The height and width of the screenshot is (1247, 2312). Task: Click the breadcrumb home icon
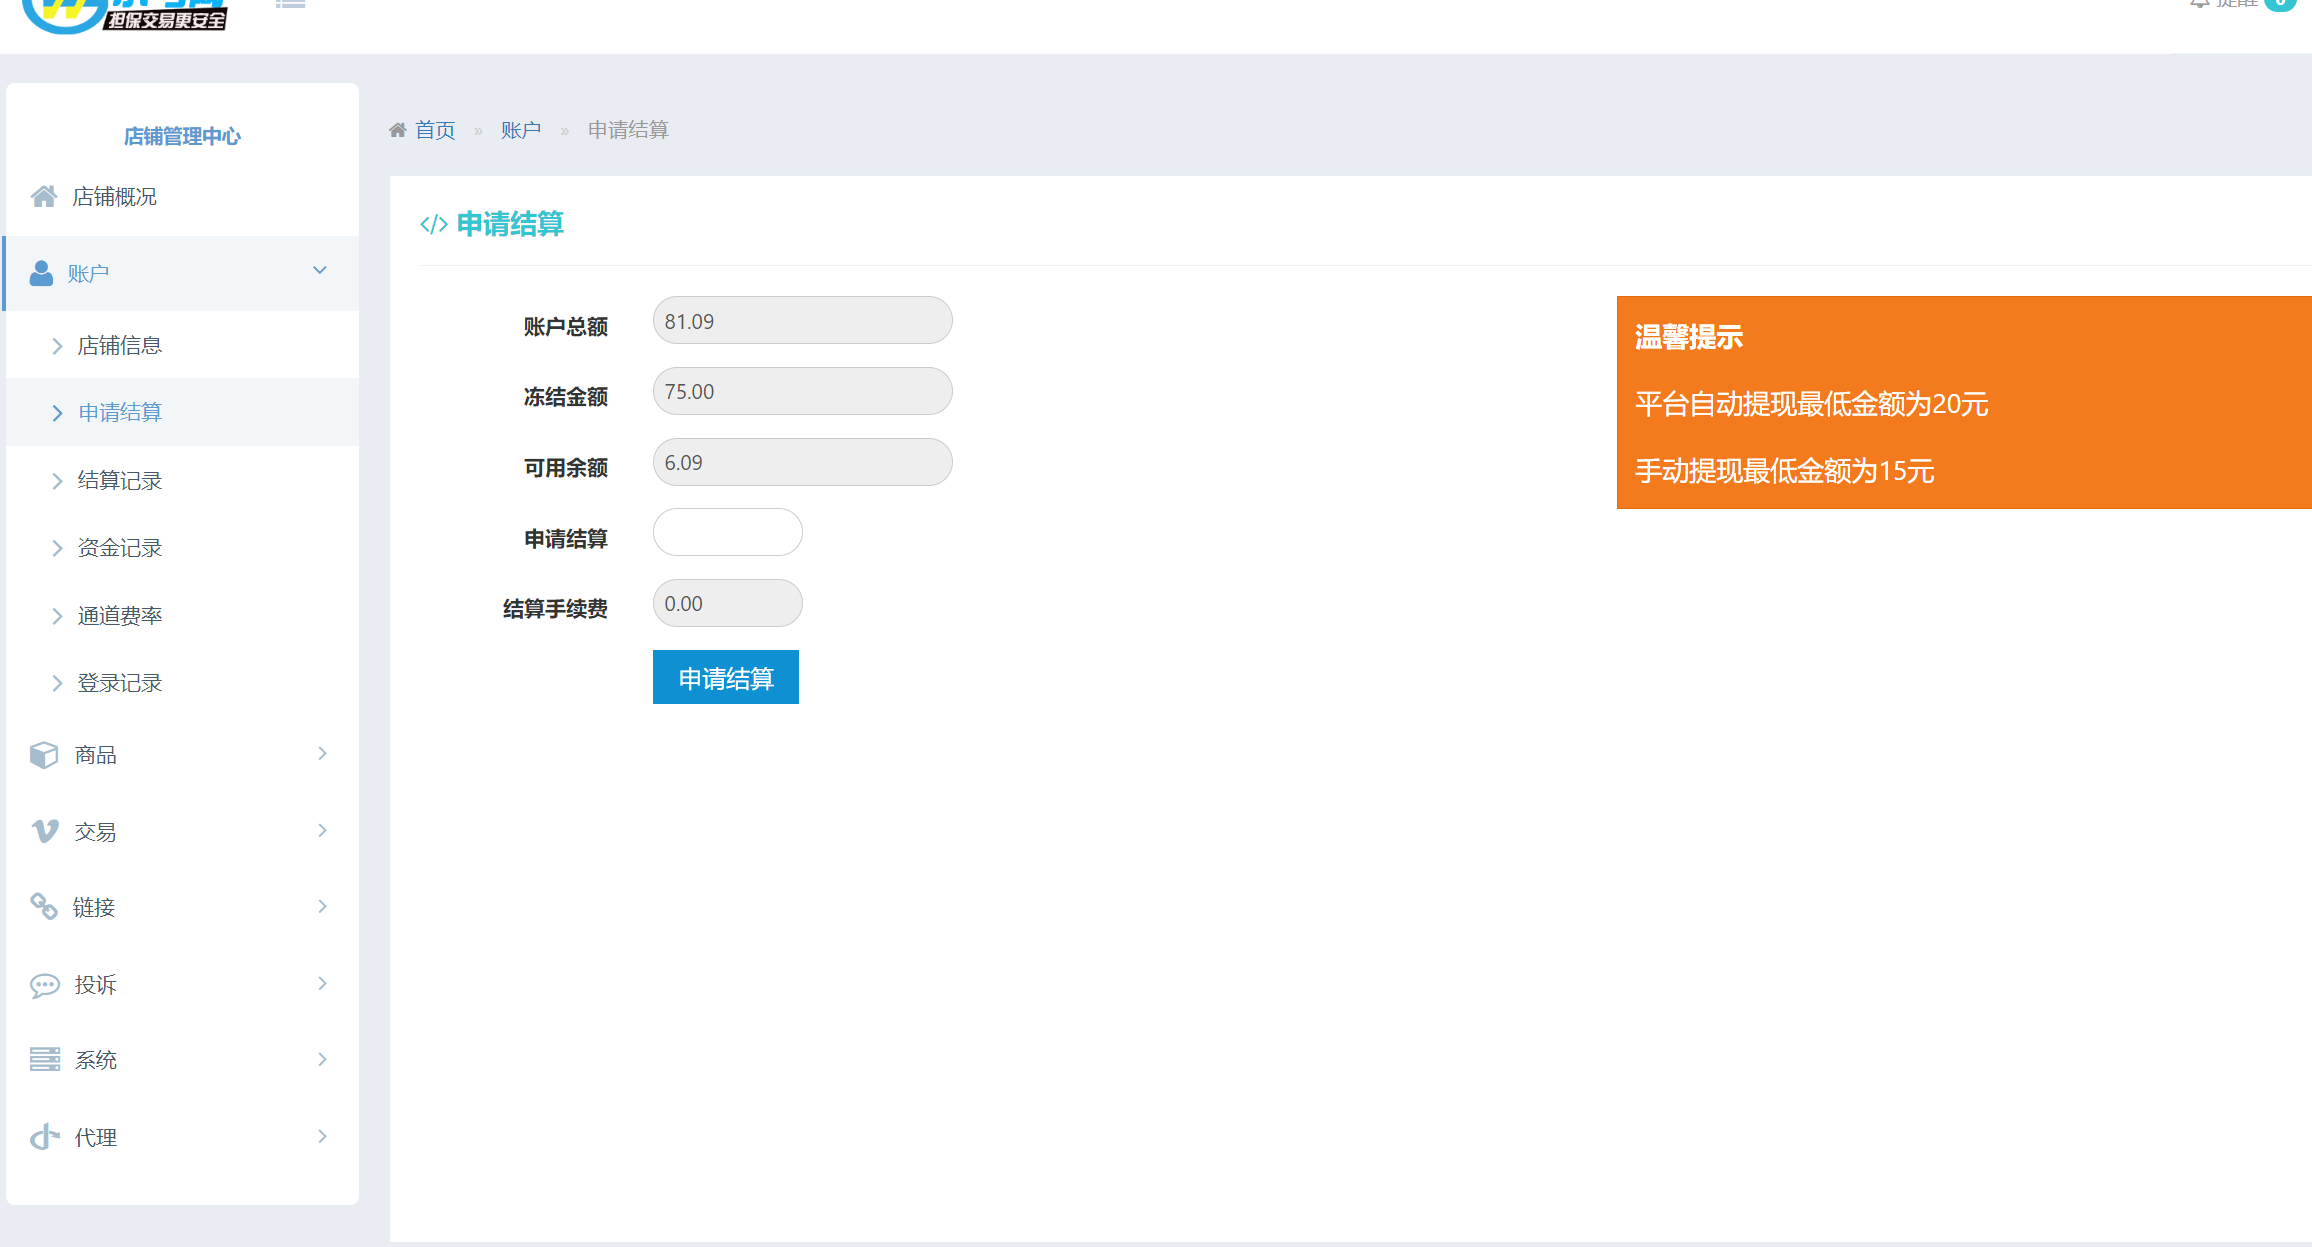[x=398, y=130]
